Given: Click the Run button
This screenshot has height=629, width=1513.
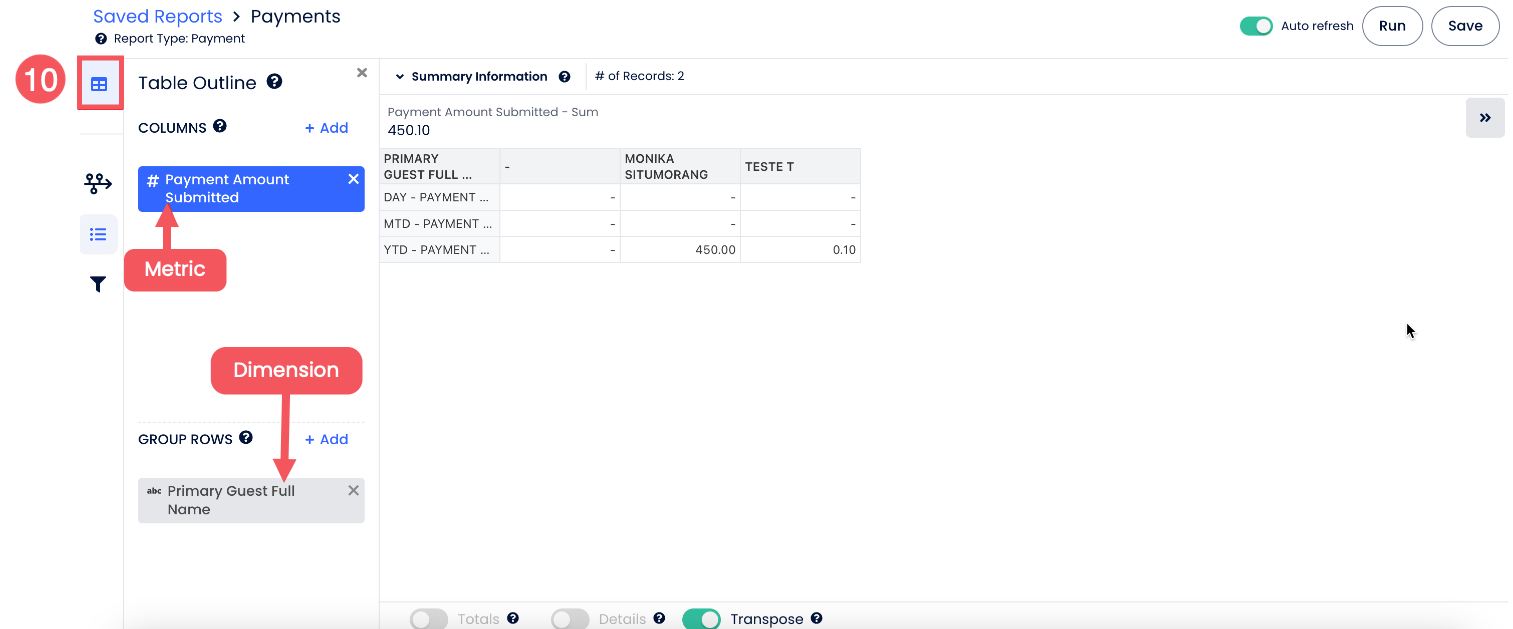Looking at the screenshot, I should click(x=1392, y=26).
